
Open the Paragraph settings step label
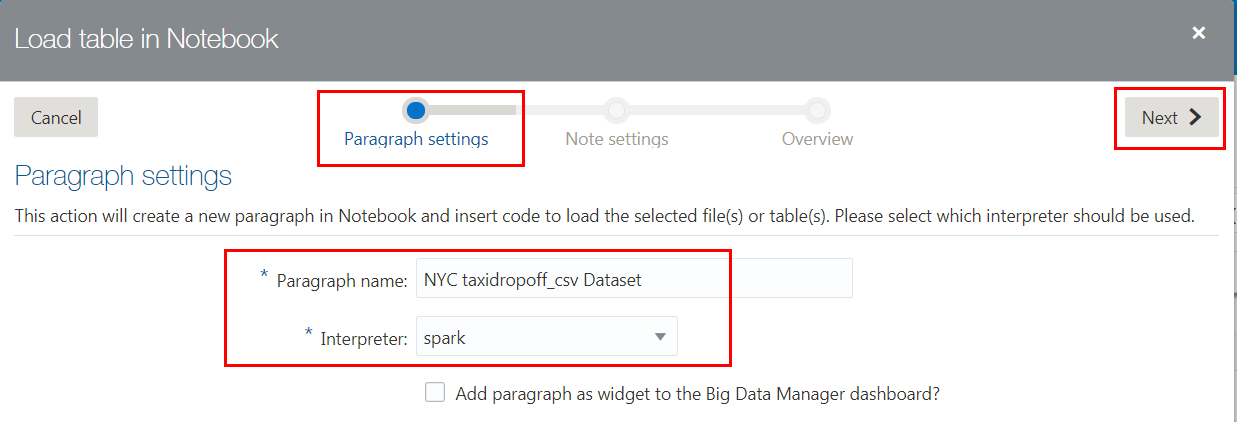tap(416, 139)
